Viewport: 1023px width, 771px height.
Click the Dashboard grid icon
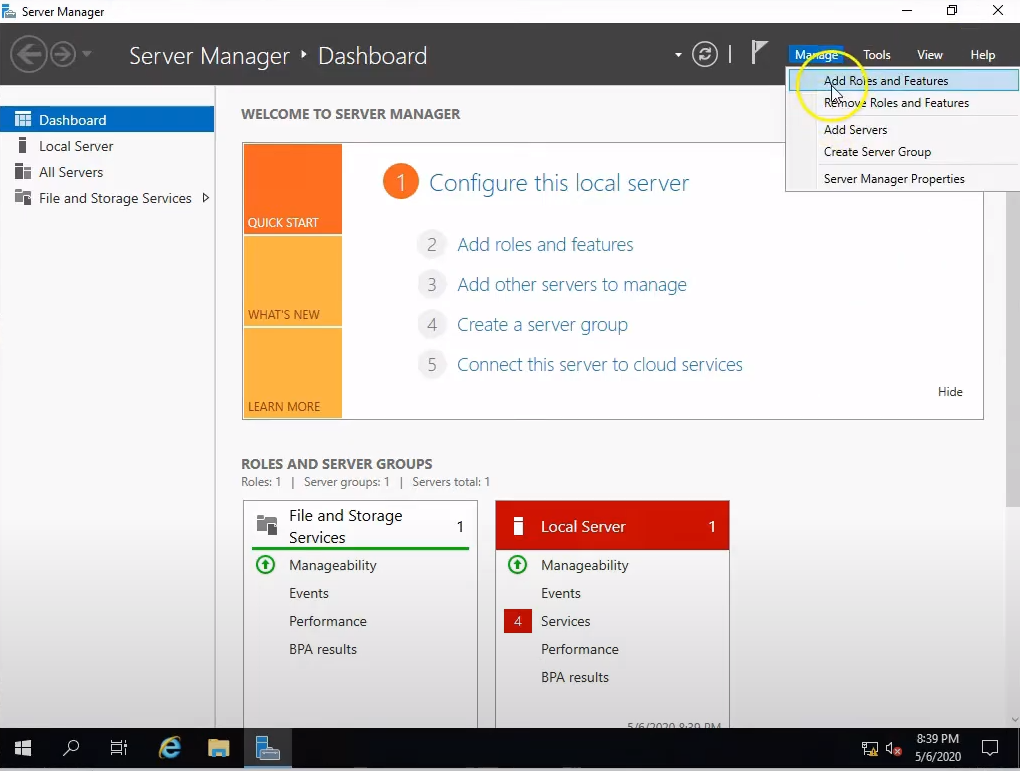click(x=23, y=119)
